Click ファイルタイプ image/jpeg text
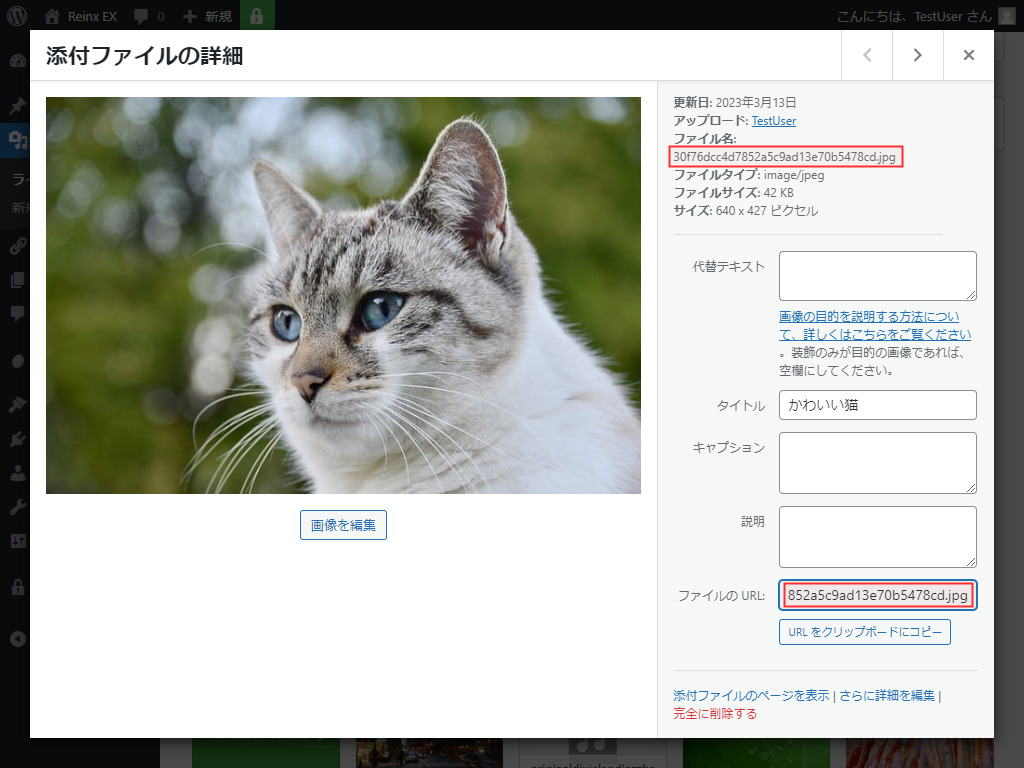 pos(749,175)
